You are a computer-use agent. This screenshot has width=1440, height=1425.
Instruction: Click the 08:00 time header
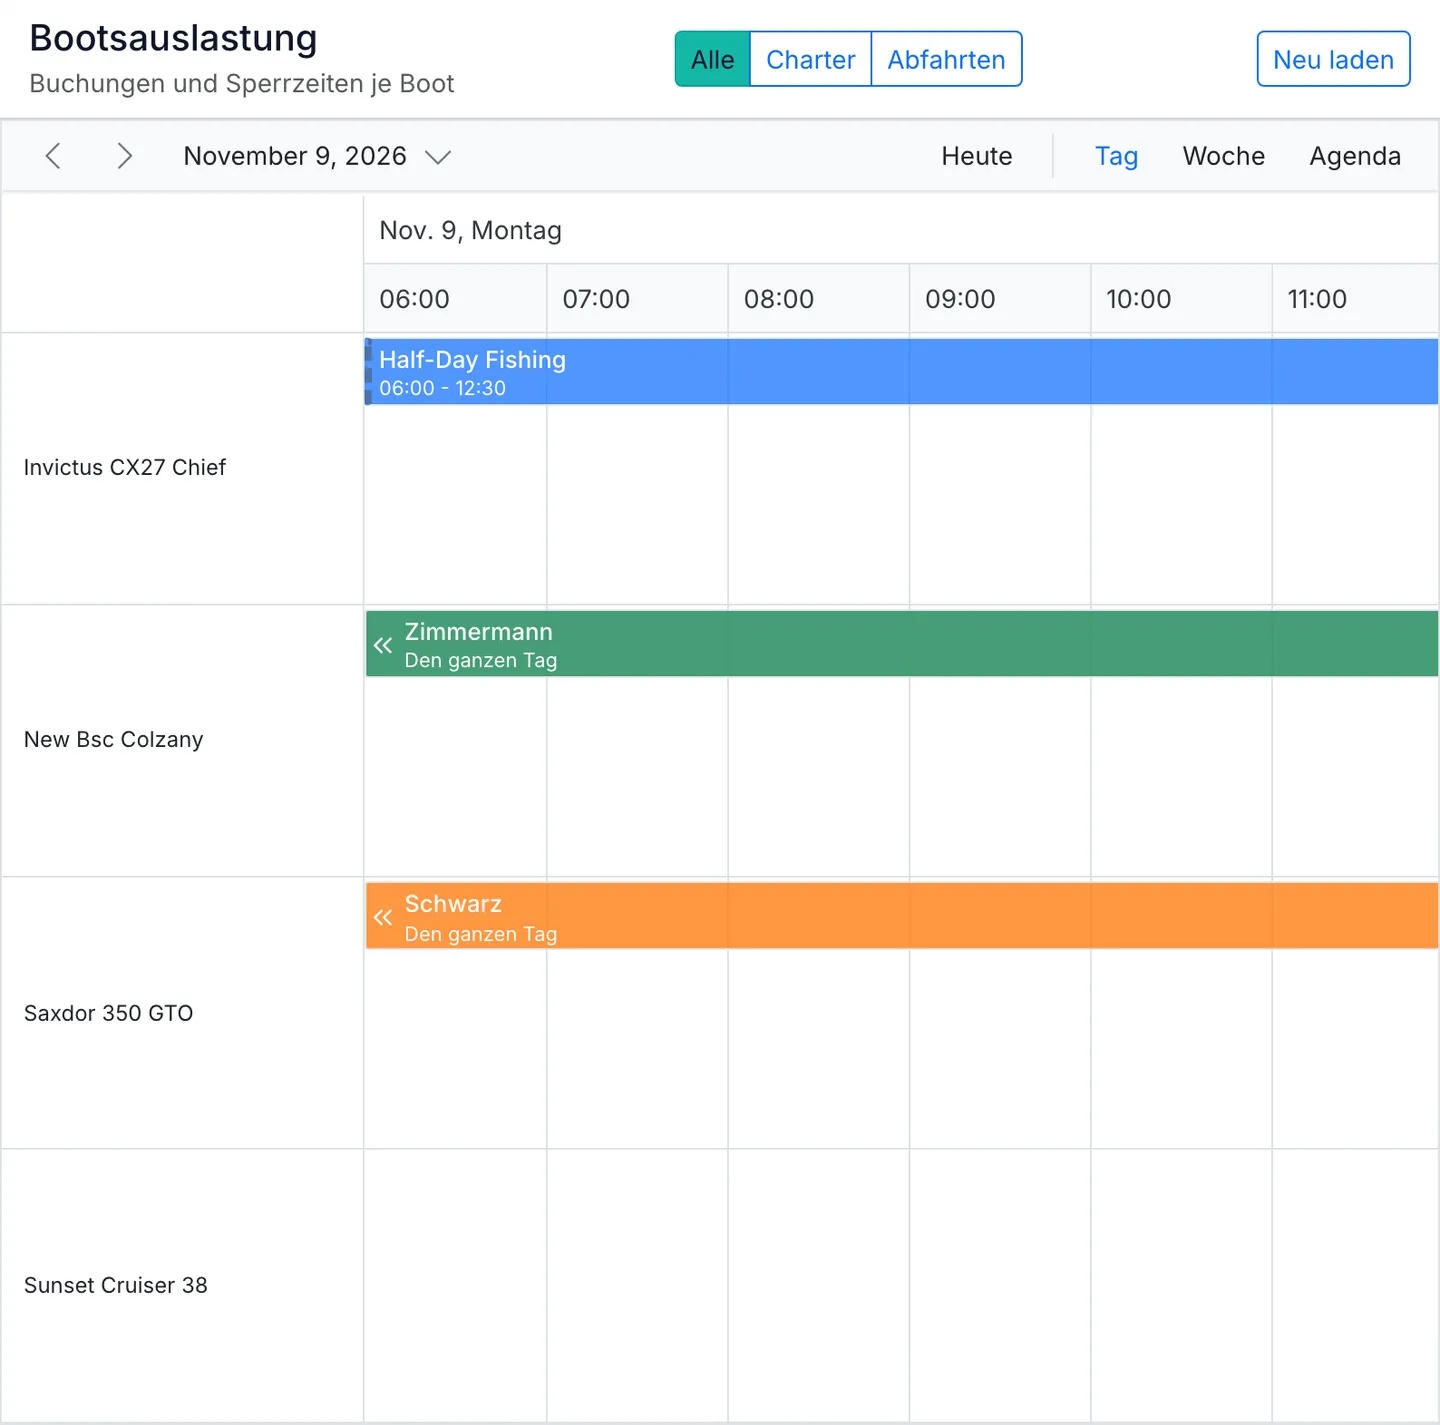818,299
